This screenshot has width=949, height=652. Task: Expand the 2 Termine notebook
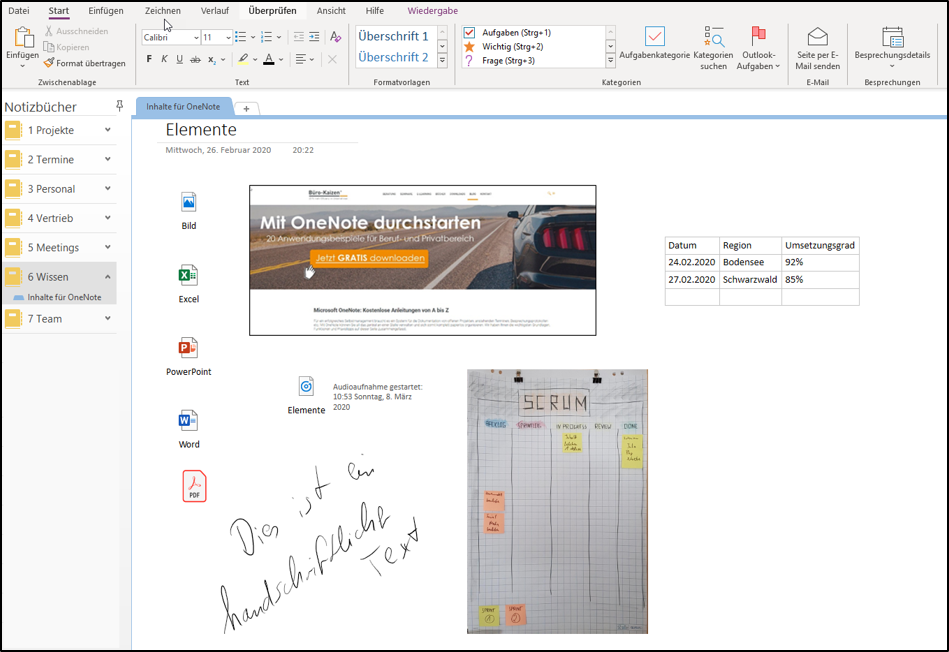[x=108, y=159]
